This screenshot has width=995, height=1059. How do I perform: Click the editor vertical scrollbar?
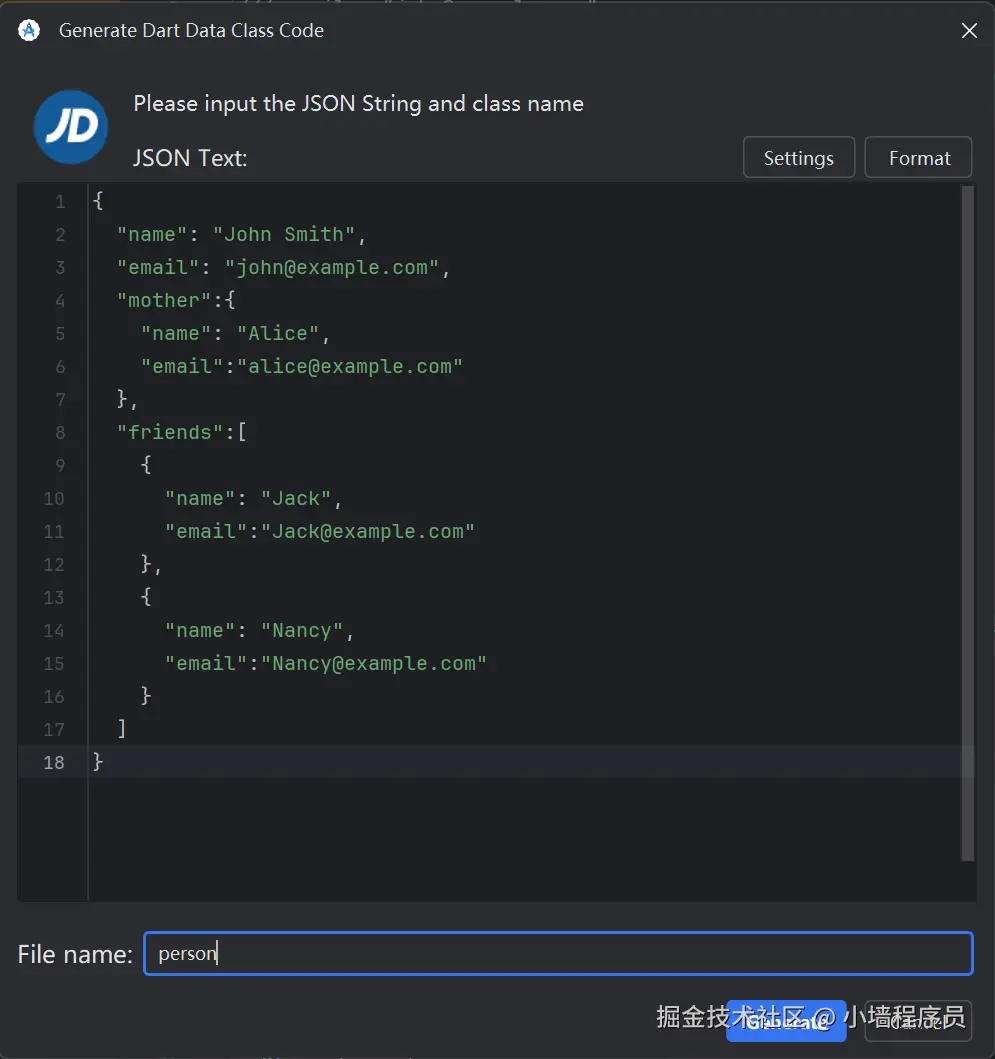[967, 523]
